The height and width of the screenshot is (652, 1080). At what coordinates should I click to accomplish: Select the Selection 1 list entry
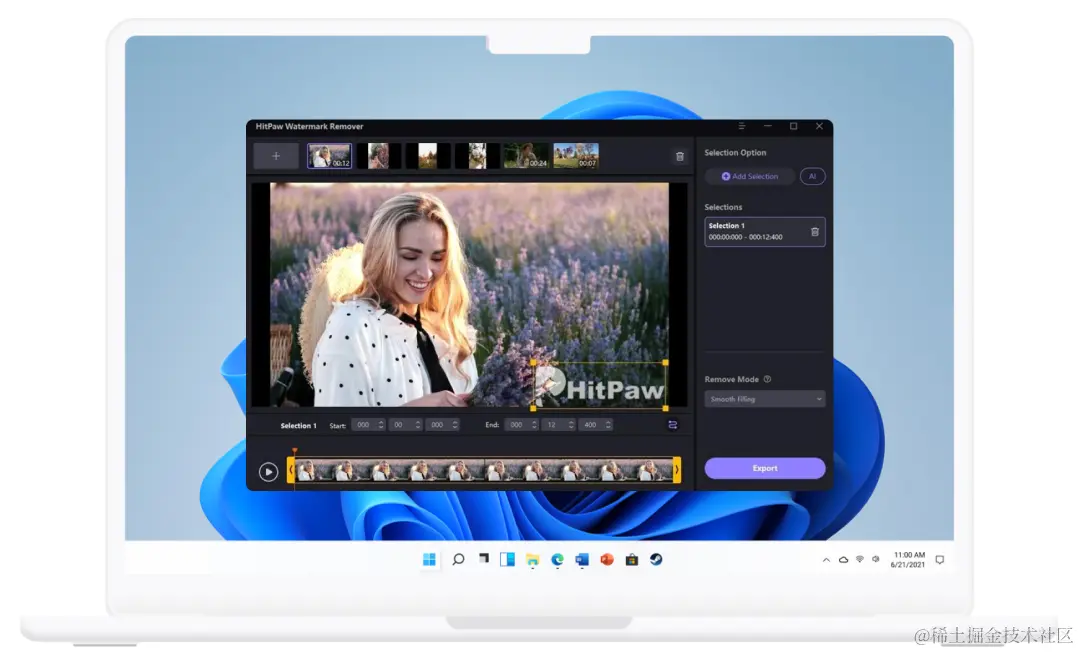pos(765,232)
